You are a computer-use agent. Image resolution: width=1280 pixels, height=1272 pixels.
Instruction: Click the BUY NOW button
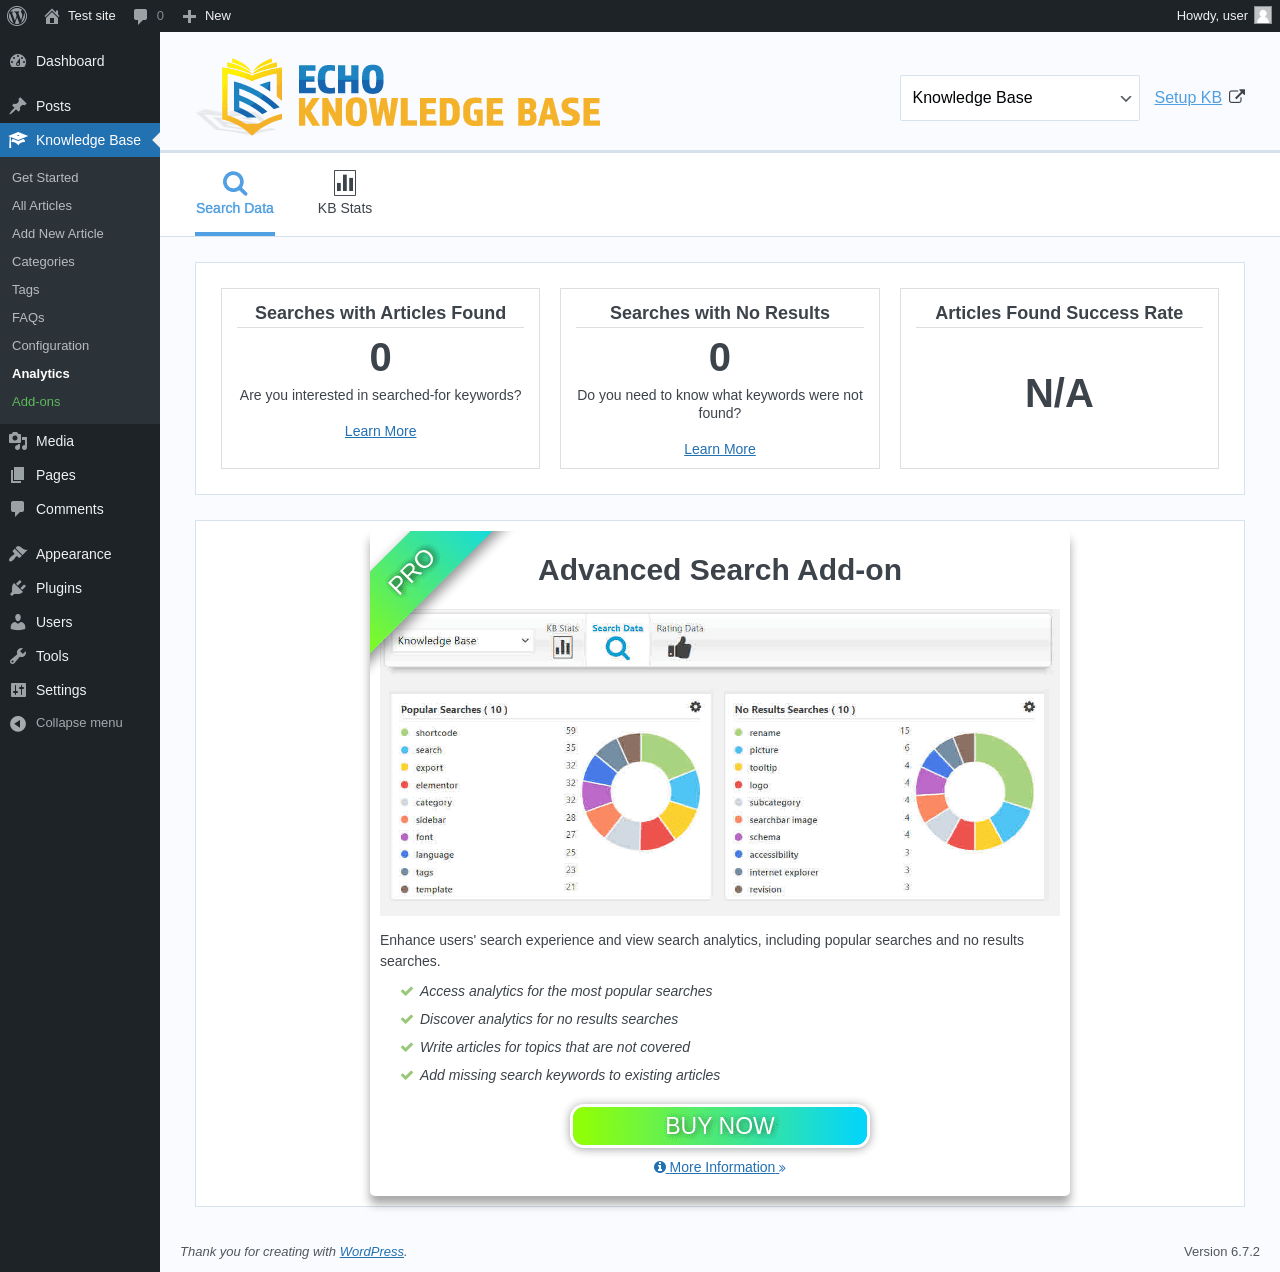coord(720,1126)
